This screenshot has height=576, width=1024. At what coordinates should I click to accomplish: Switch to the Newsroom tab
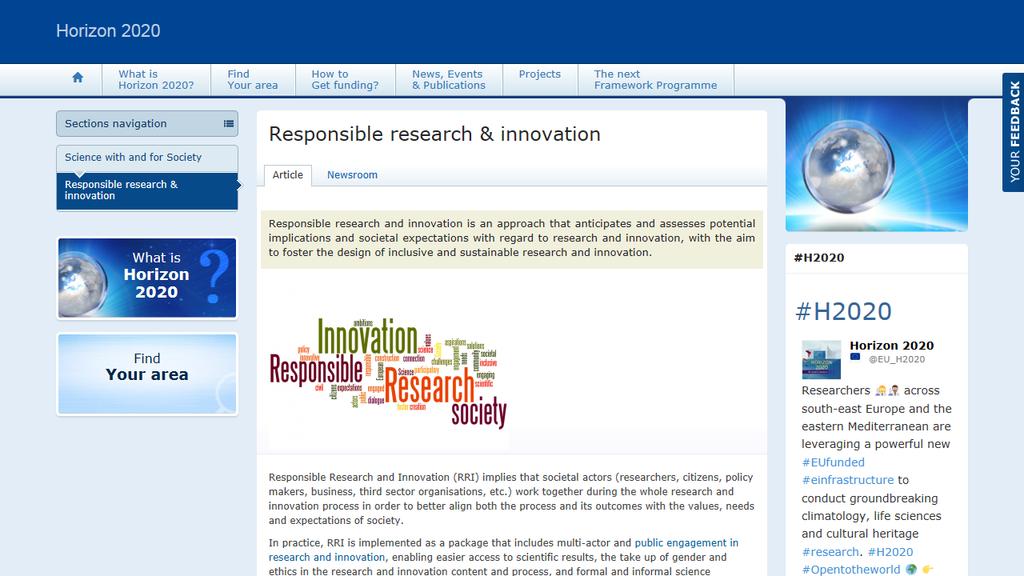tap(352, 175)
